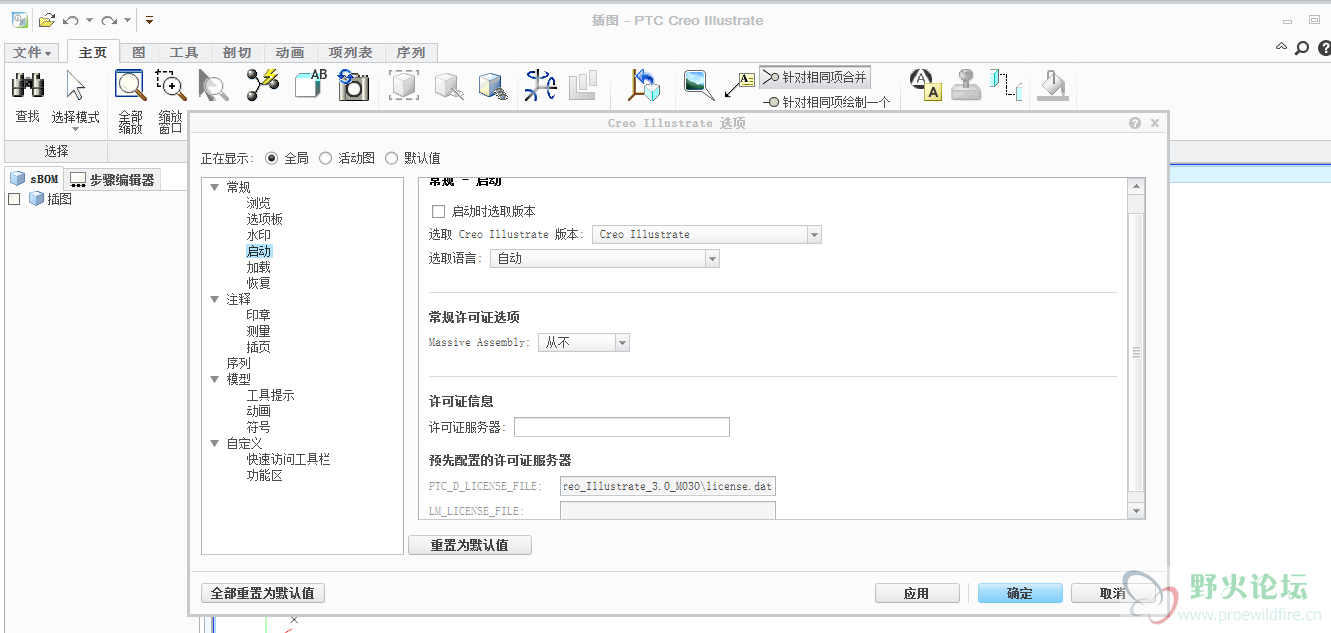The height and width of the screenshot is (633, 1331).
Task: Click the open folder icon in quick access
Action: [x=46, y=19]
